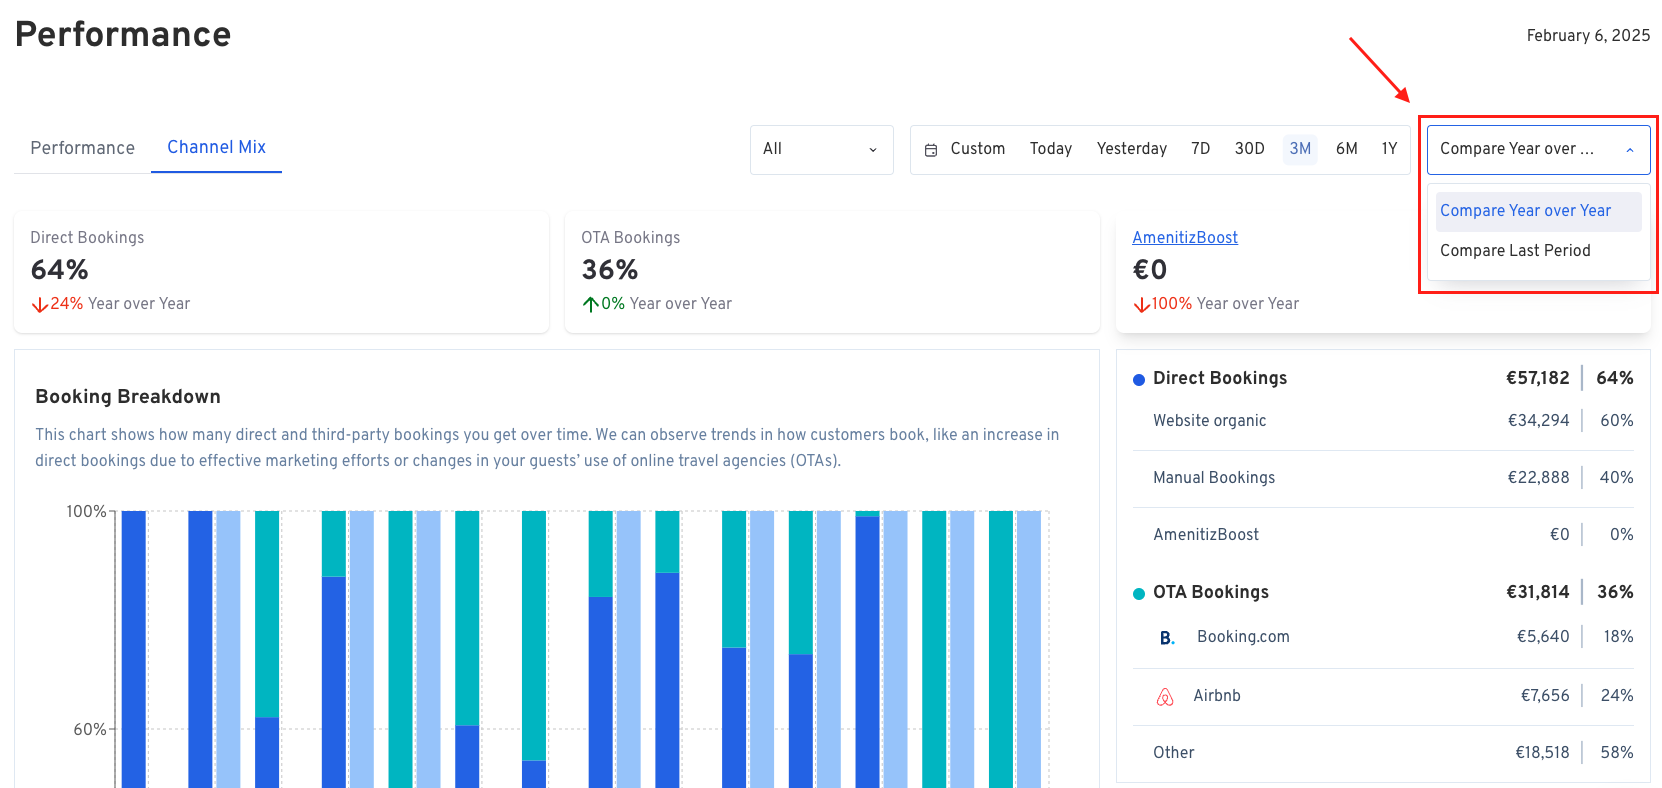
Task: Click the red down arrow by 24%
Action: click(x=40, y=304)
